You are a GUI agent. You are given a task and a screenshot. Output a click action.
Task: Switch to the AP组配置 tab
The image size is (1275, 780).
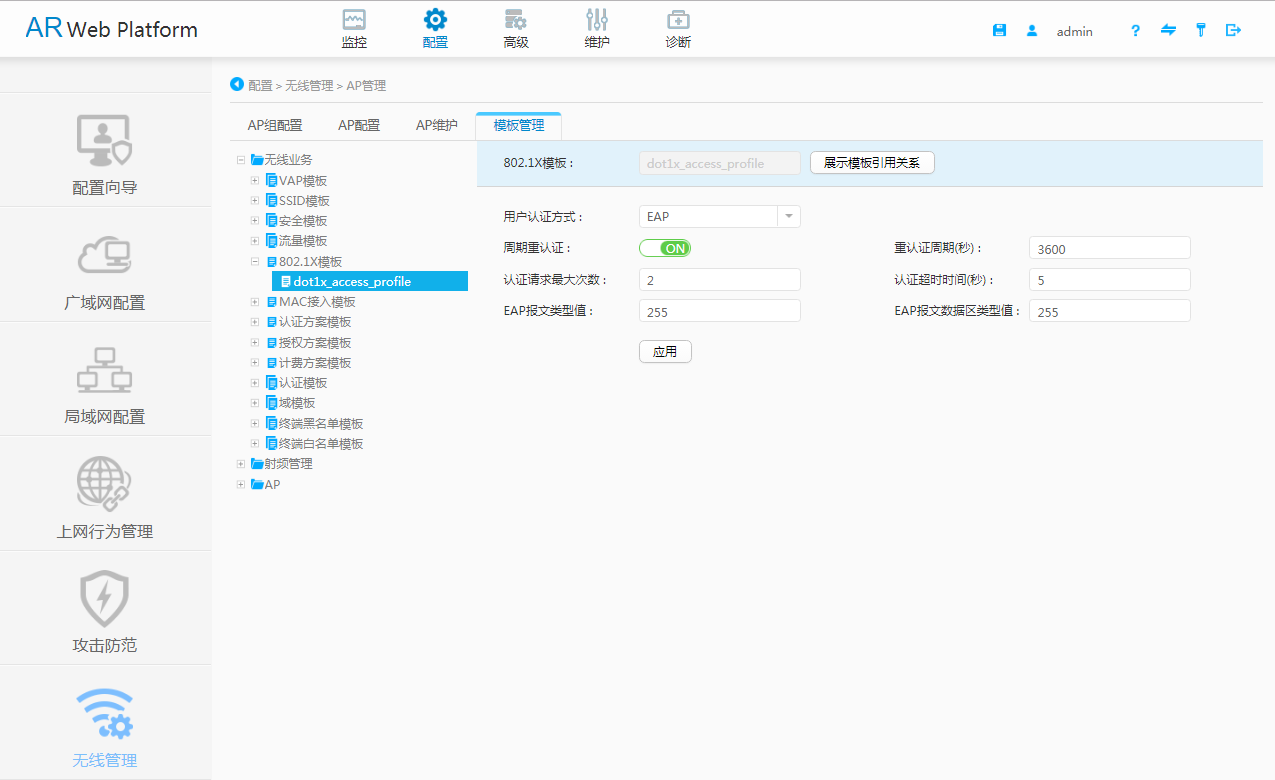275,125
